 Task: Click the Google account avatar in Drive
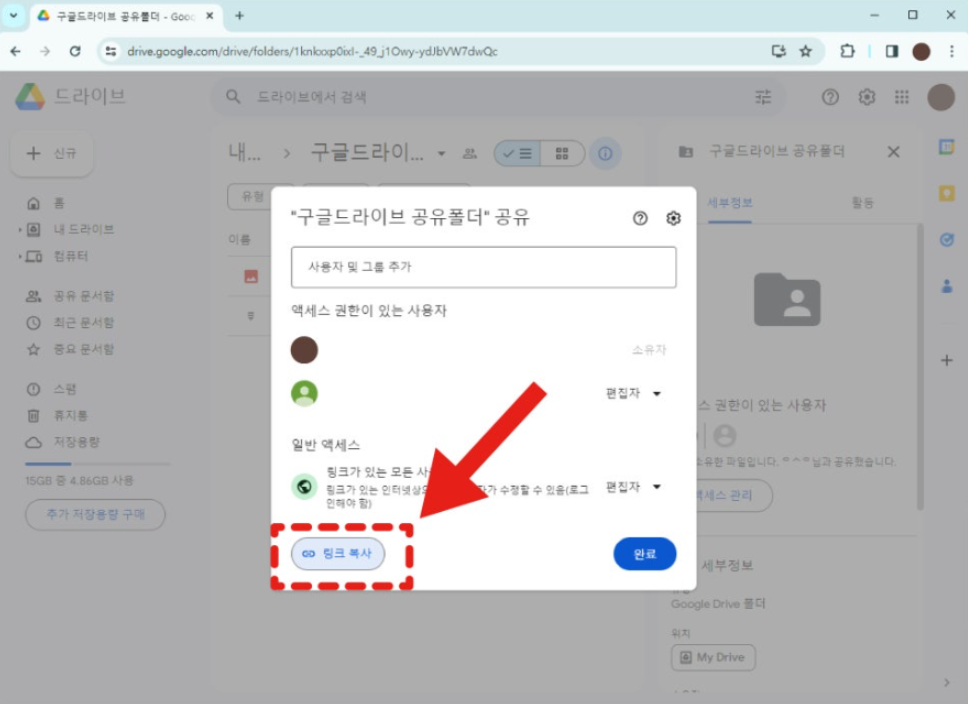941,97
